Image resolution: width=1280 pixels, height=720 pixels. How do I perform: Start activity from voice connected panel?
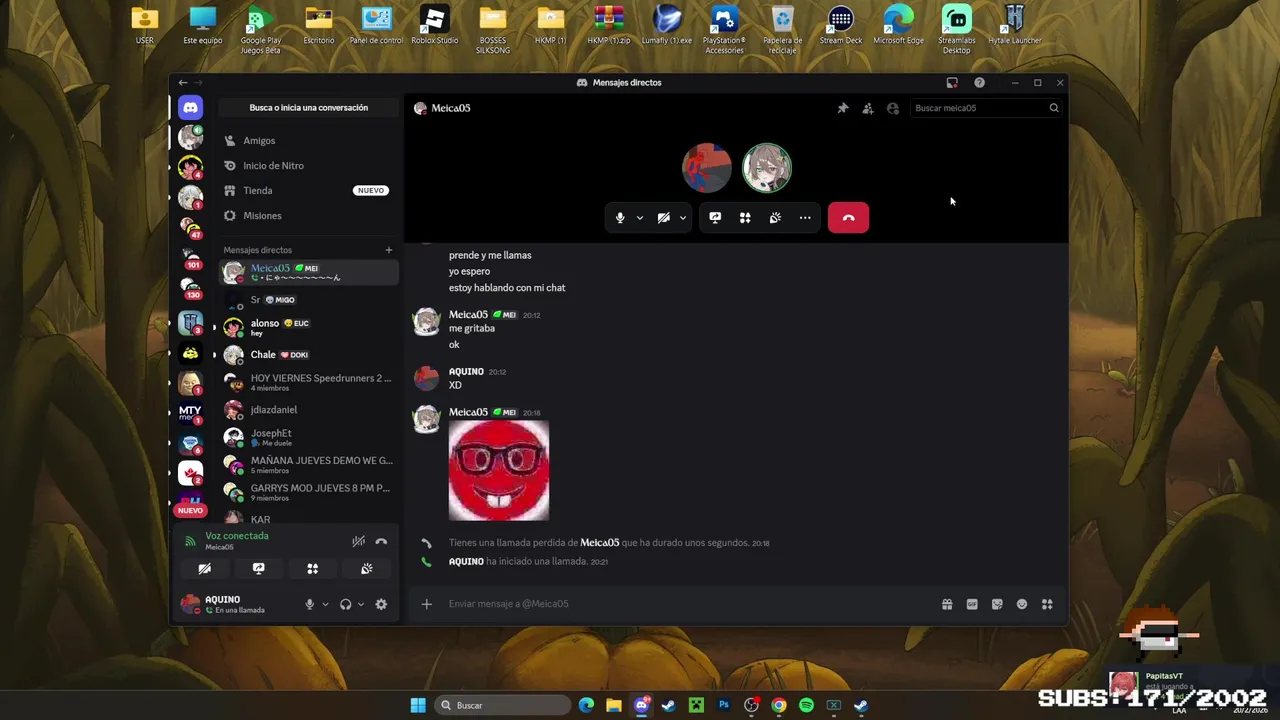click(312, 569)
